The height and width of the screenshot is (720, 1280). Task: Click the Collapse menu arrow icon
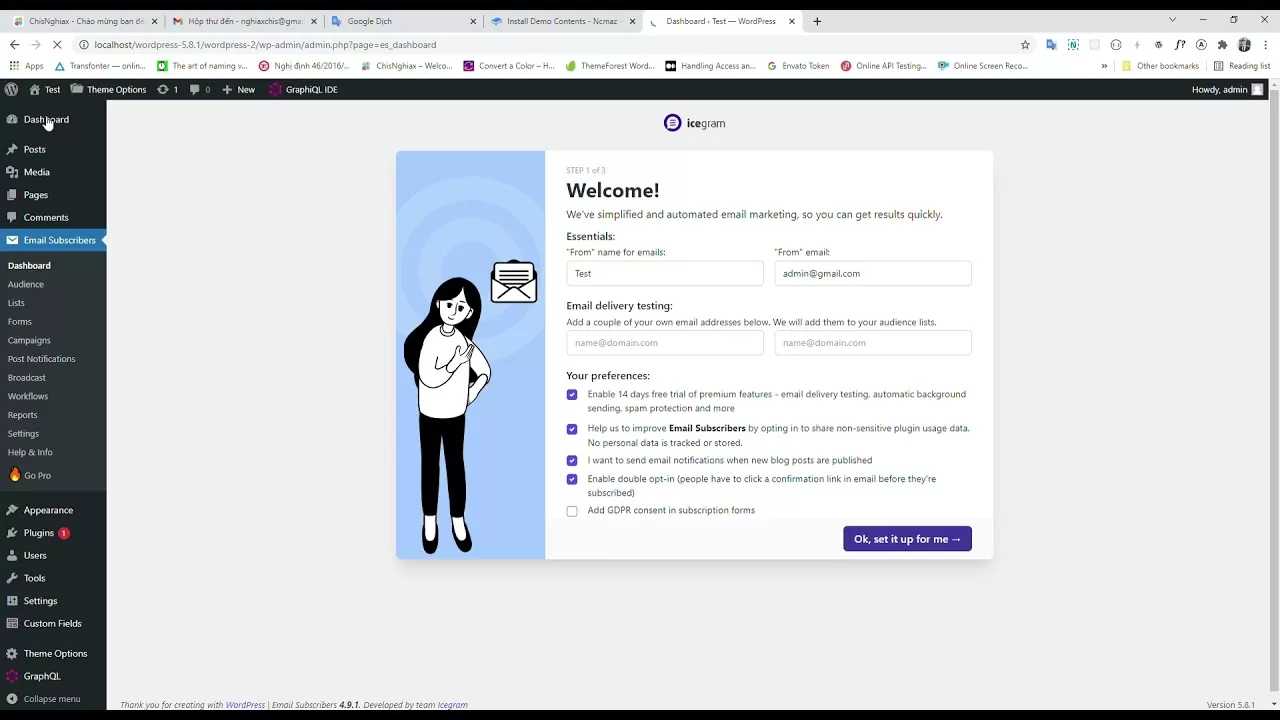12,699
